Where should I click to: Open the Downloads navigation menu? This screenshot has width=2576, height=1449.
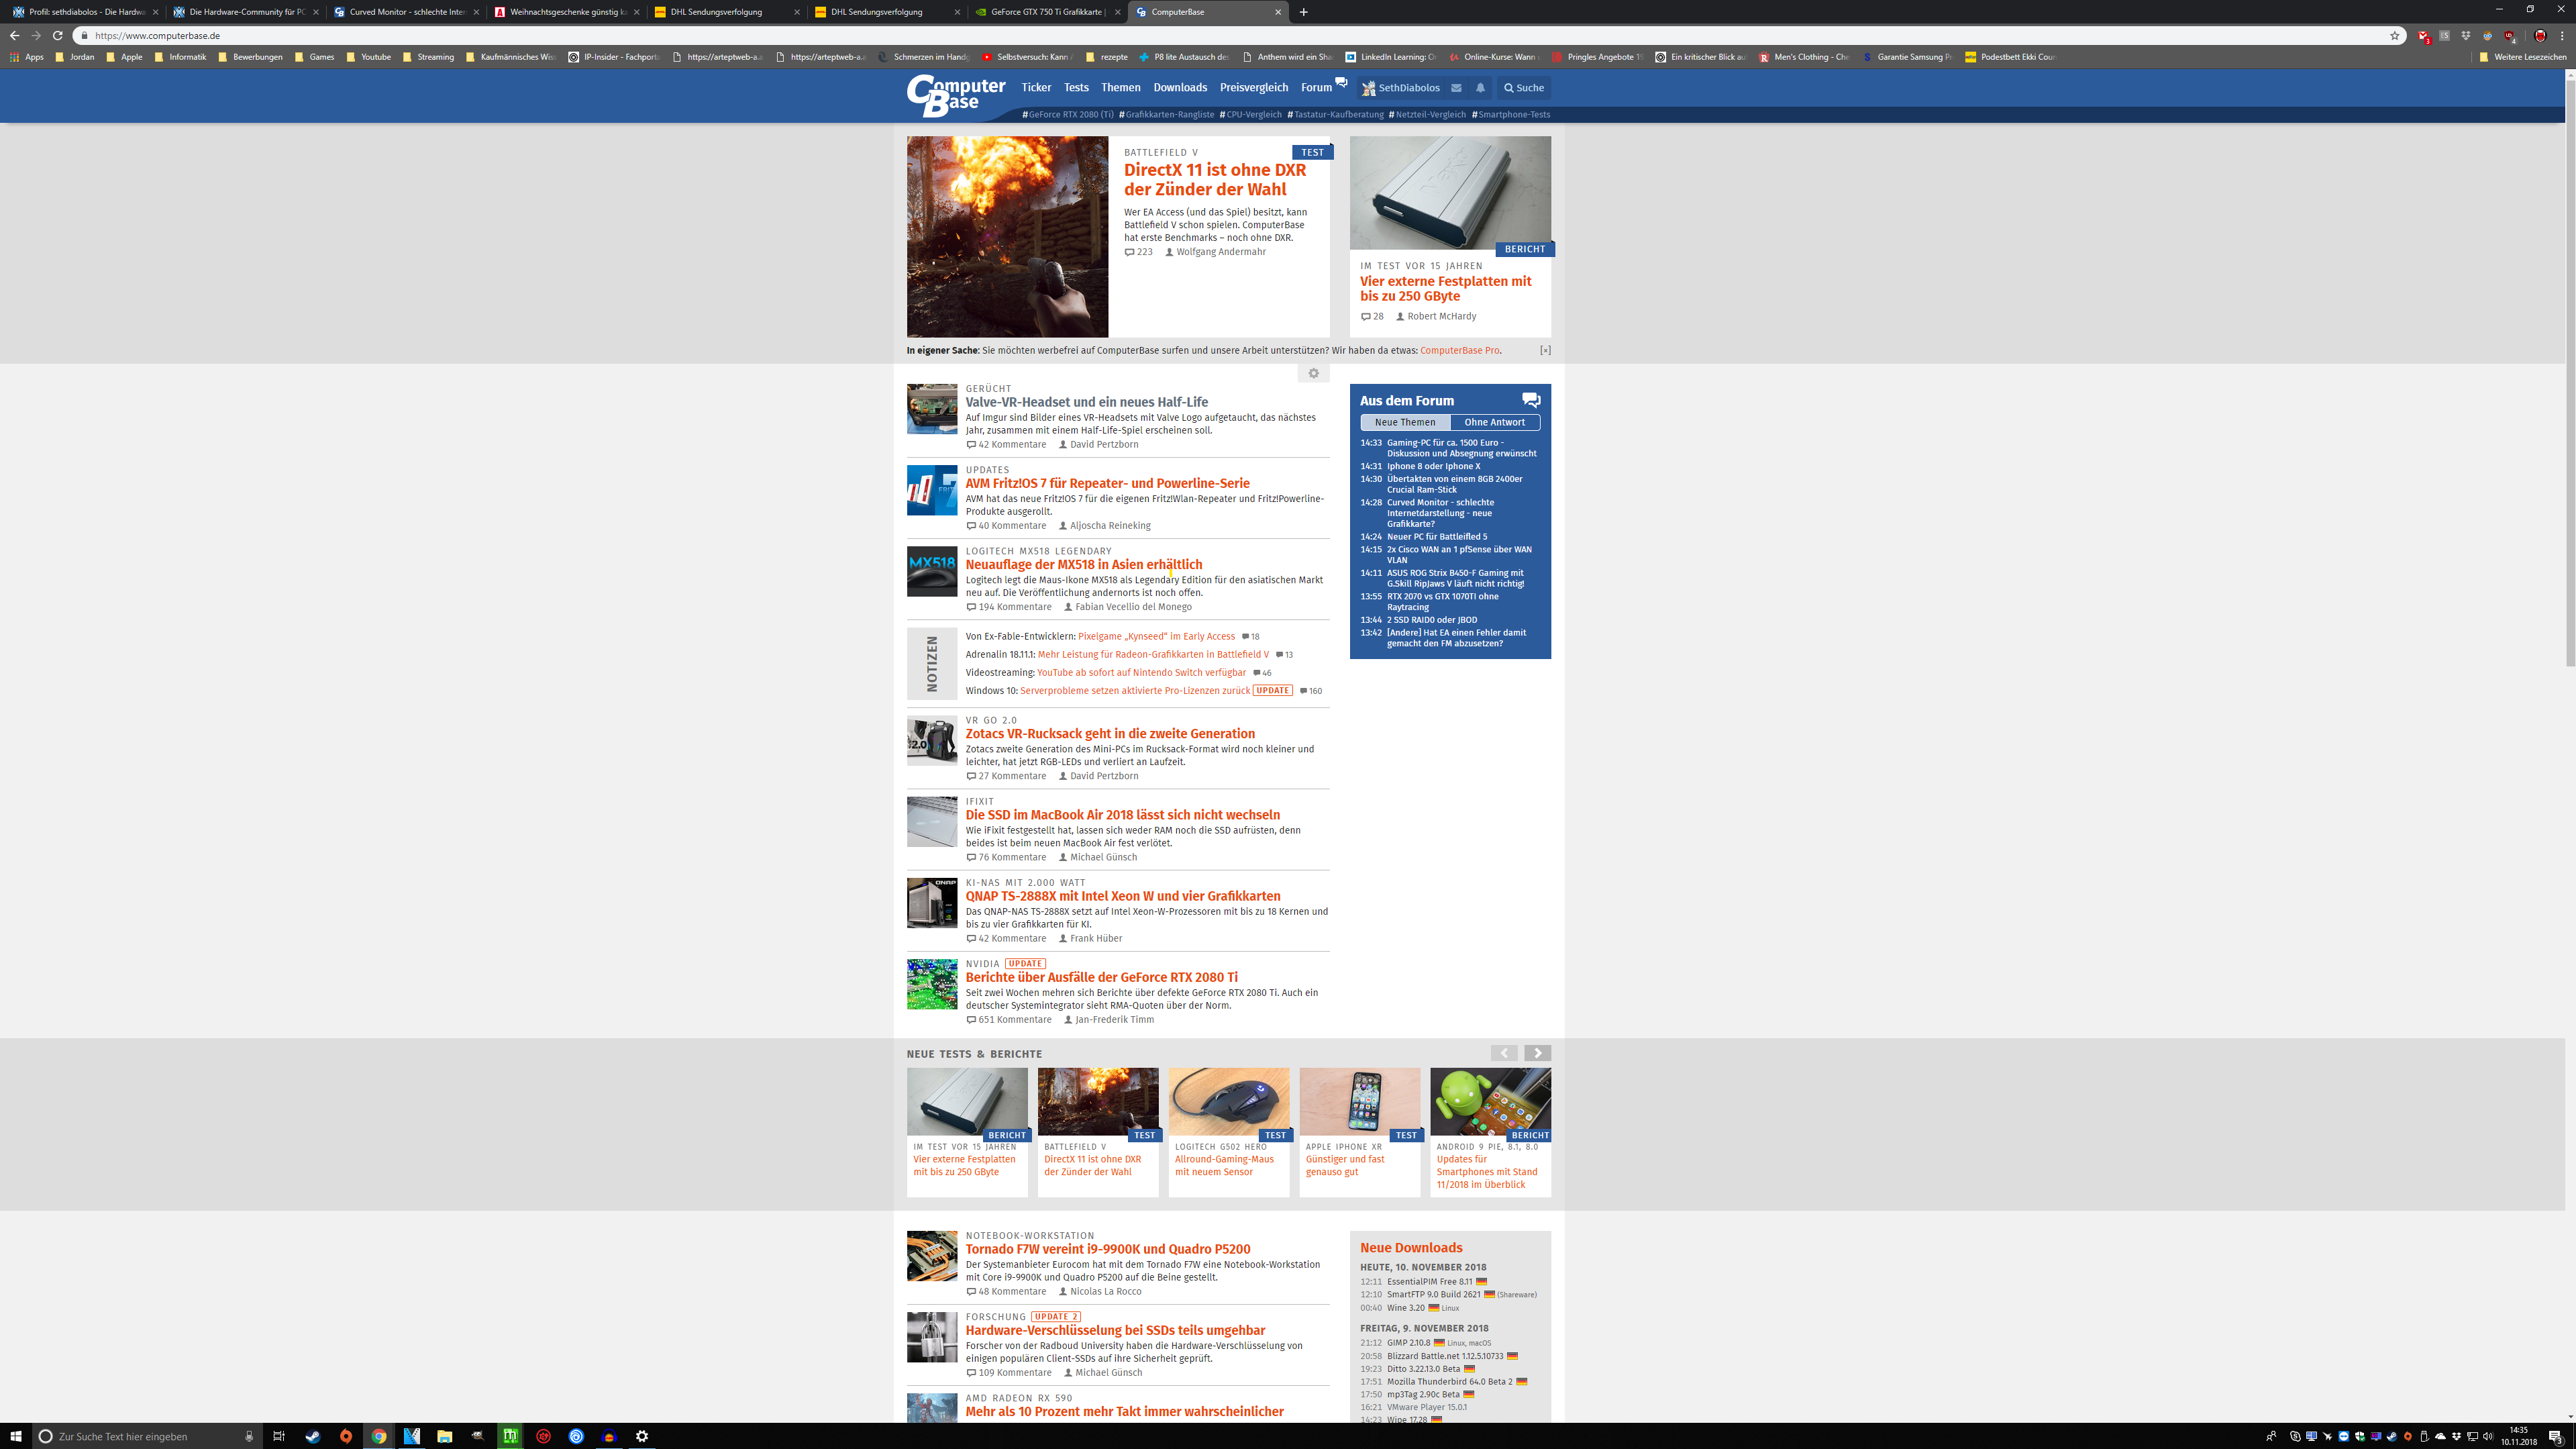pos(1180,88)
